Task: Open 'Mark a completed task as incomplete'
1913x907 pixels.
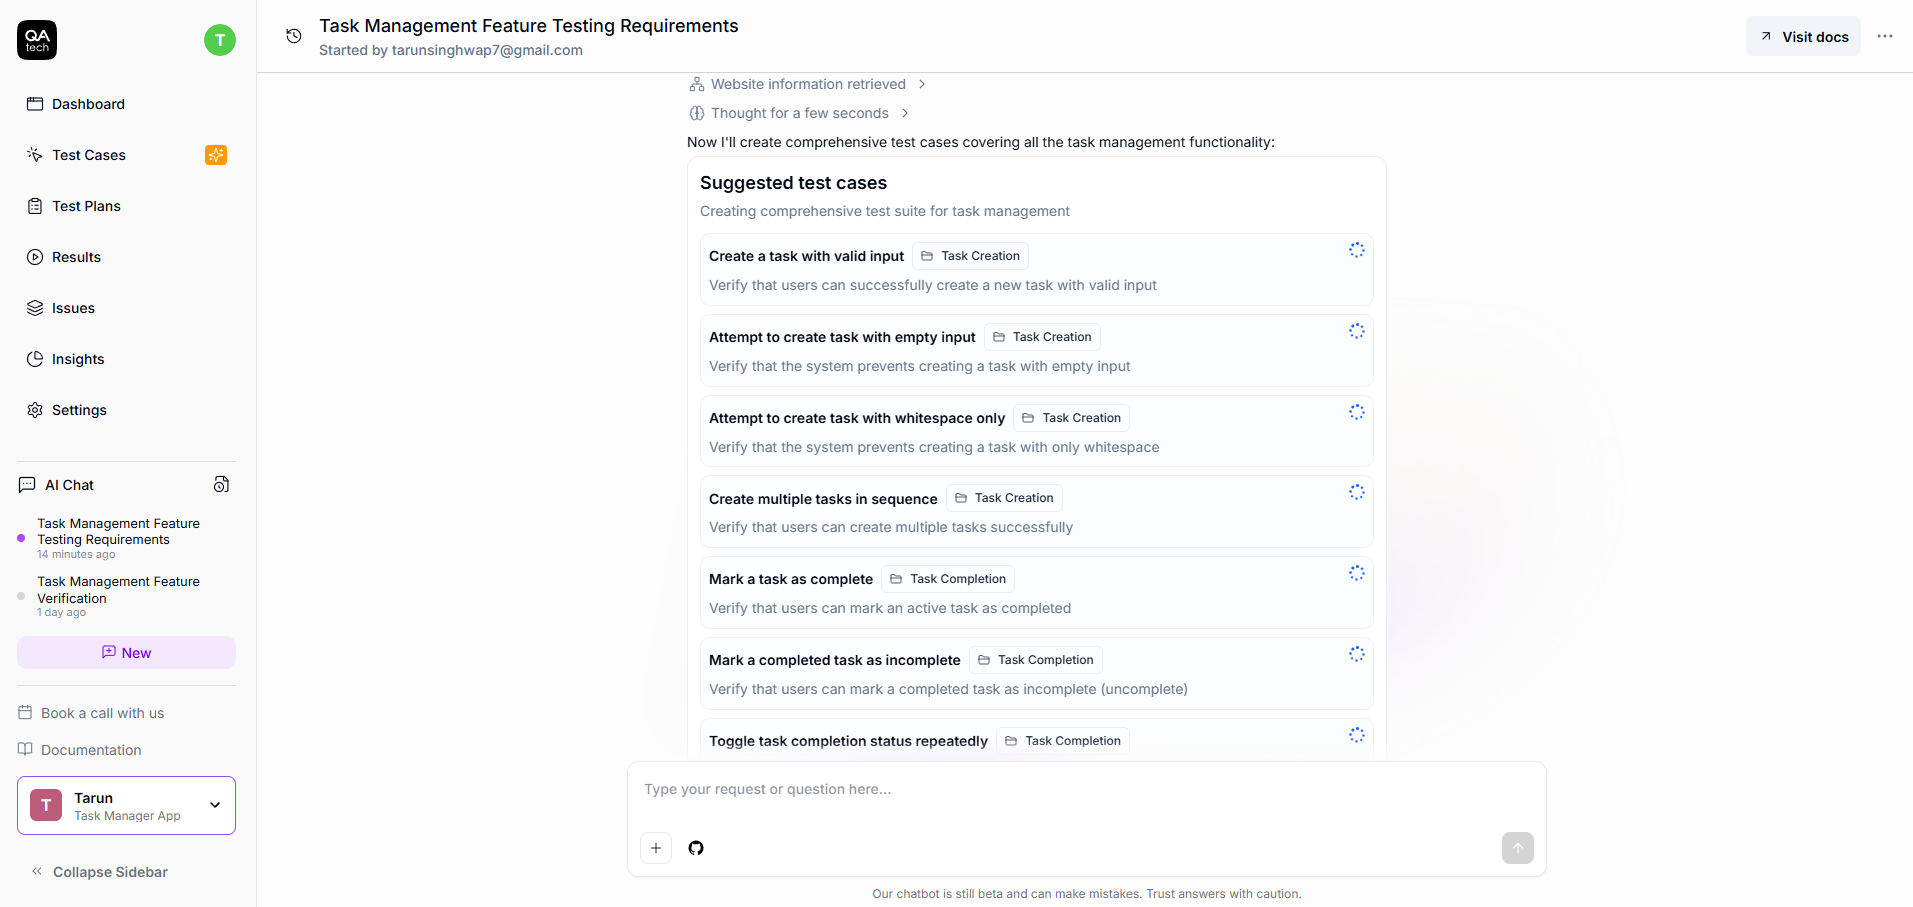Action: (x=1036, y=674)
